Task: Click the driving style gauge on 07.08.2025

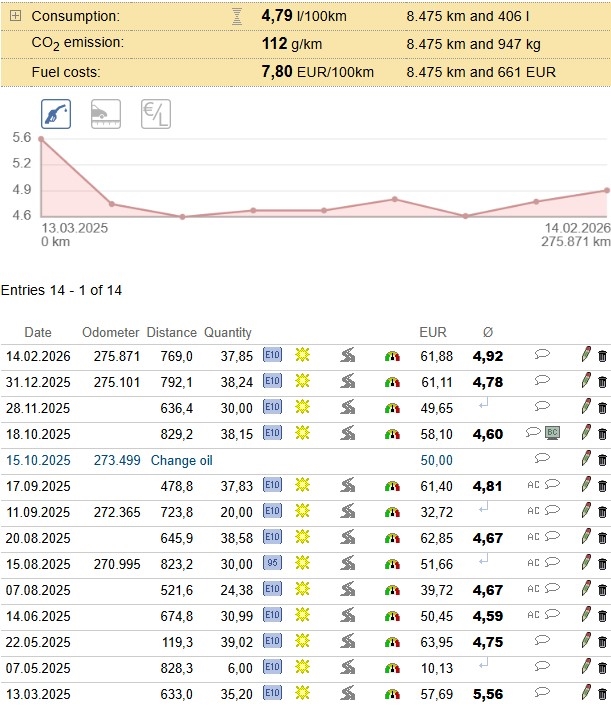Action: click(x=392, y=589)
